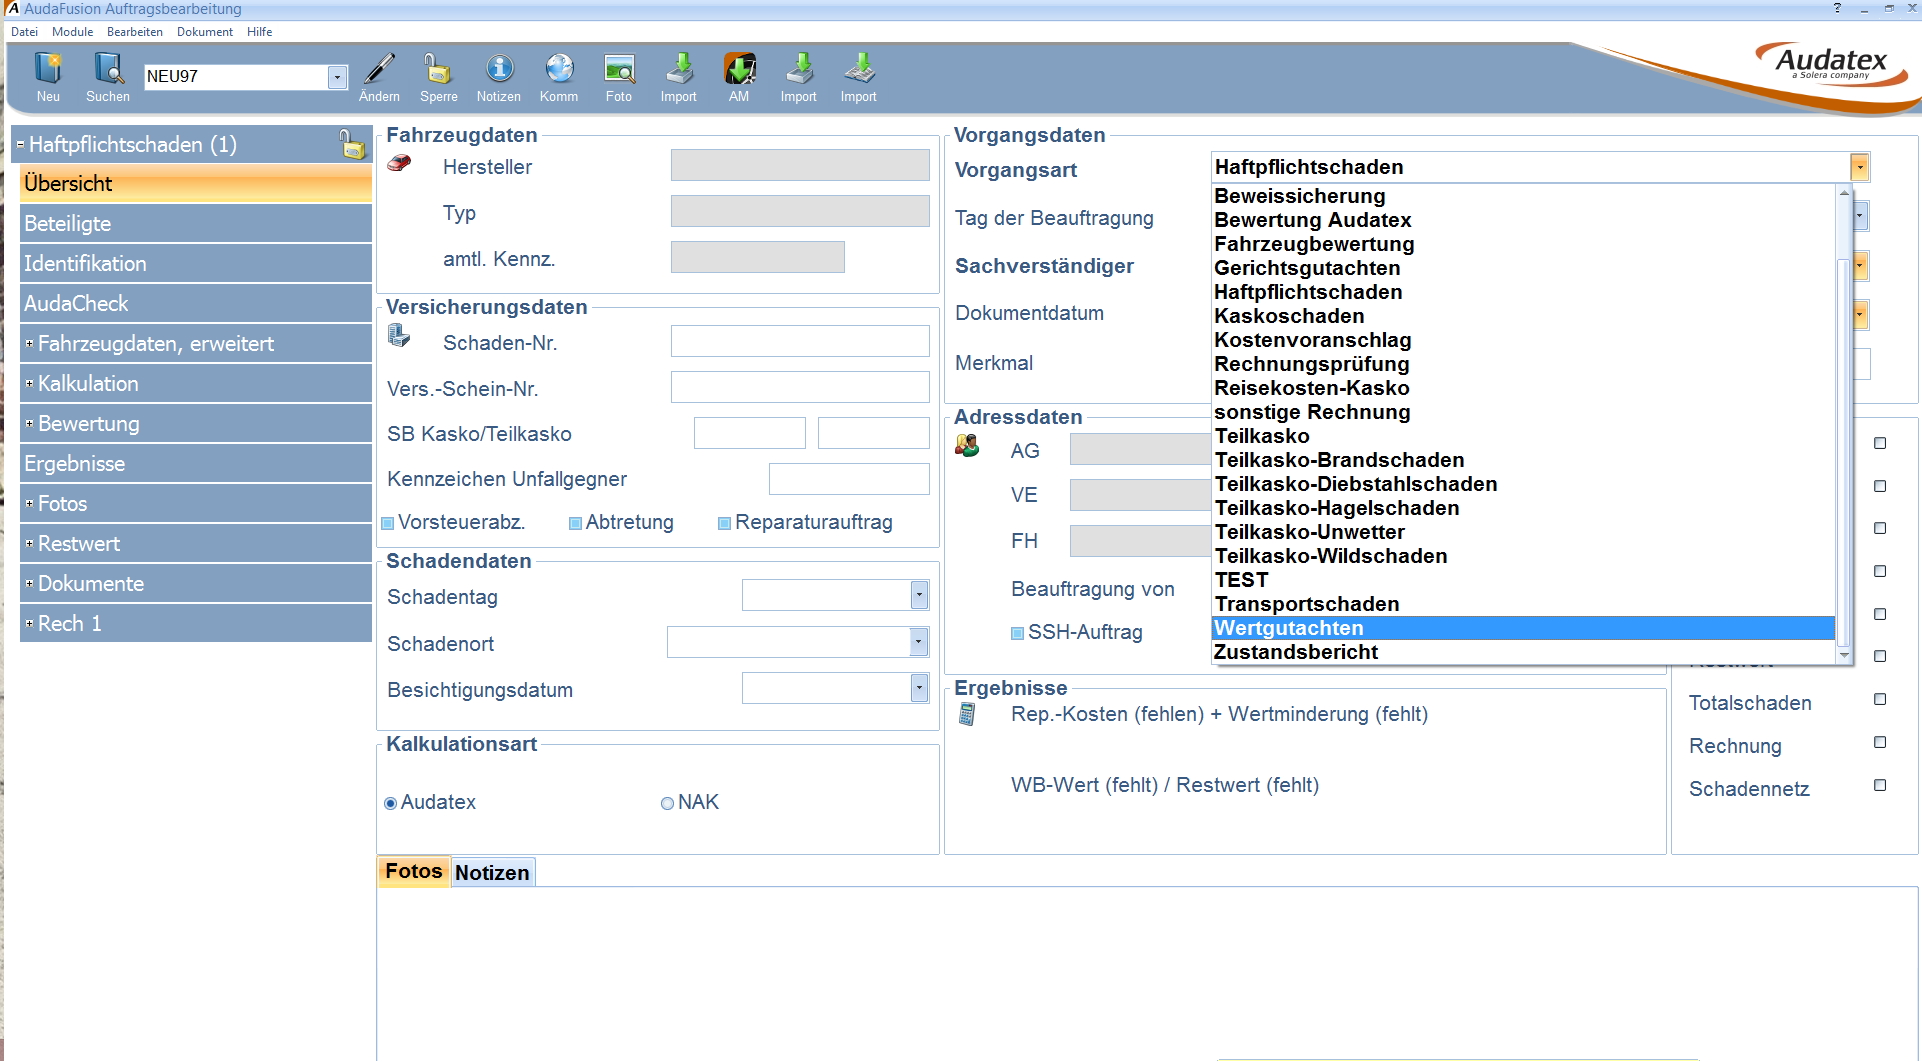Choose Kaskoschaden from the dropdown list
The width and height of the screenshot is (1922, 1062).
(x=1523, y=316)
